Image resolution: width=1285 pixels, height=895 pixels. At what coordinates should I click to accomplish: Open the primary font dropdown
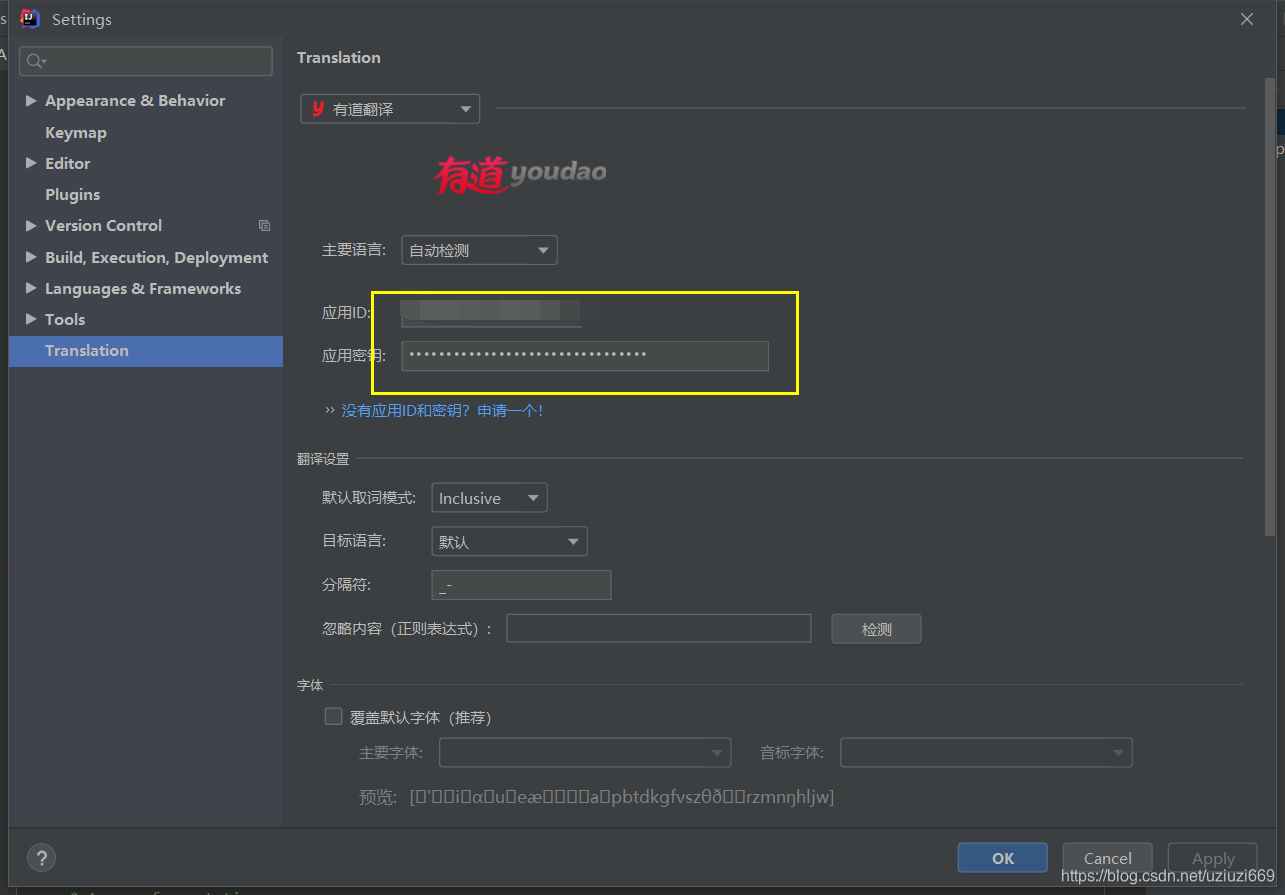tap(585, 752)
